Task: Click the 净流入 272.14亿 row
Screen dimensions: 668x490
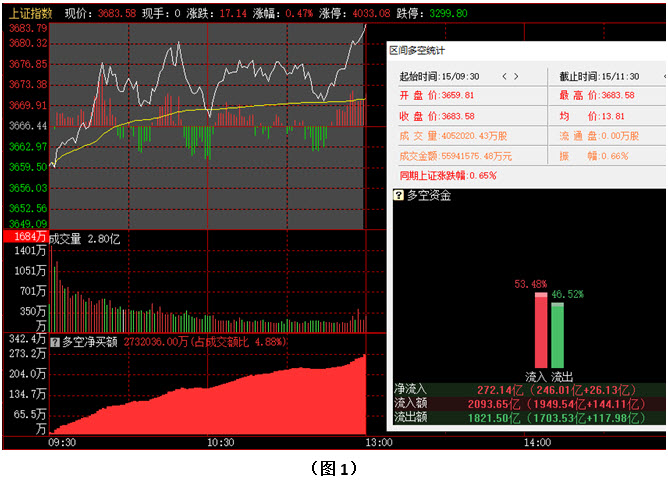Action: click(x=529, y=389)
